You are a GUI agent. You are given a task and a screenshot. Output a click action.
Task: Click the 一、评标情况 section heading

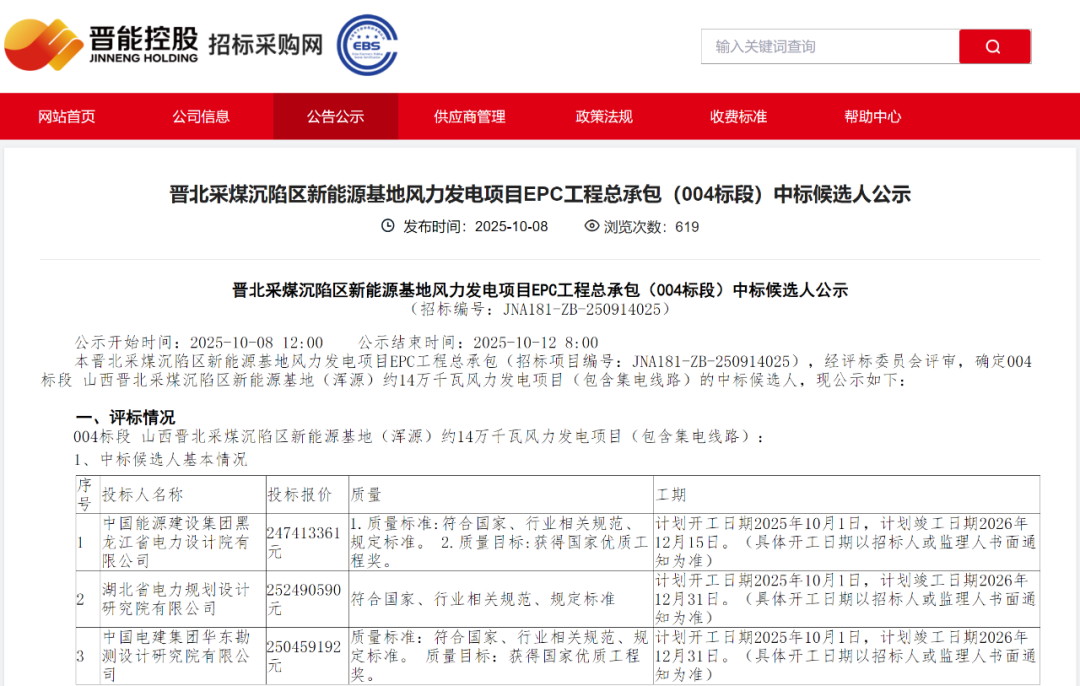tap(126, 417)
